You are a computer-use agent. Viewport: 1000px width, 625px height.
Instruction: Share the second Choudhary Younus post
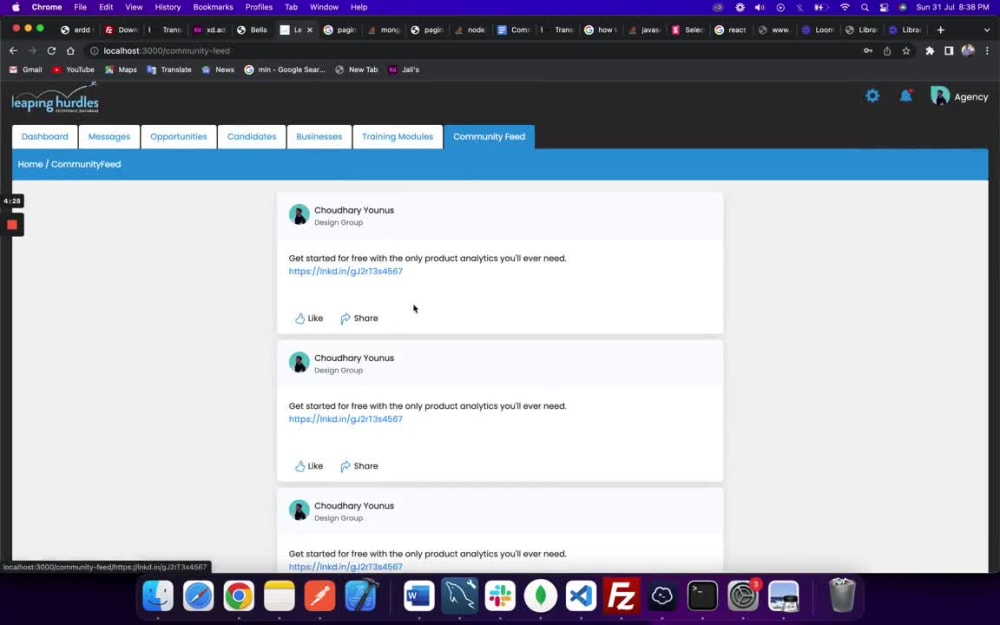click(x=359, y=466)
